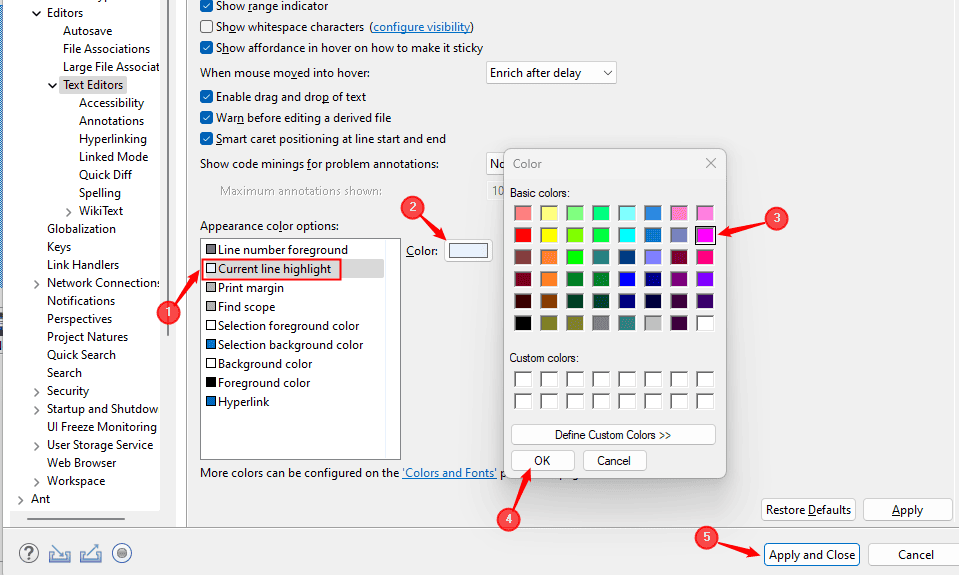
Task: Open the Color button swatch
Action: click(x=468, y=251)
